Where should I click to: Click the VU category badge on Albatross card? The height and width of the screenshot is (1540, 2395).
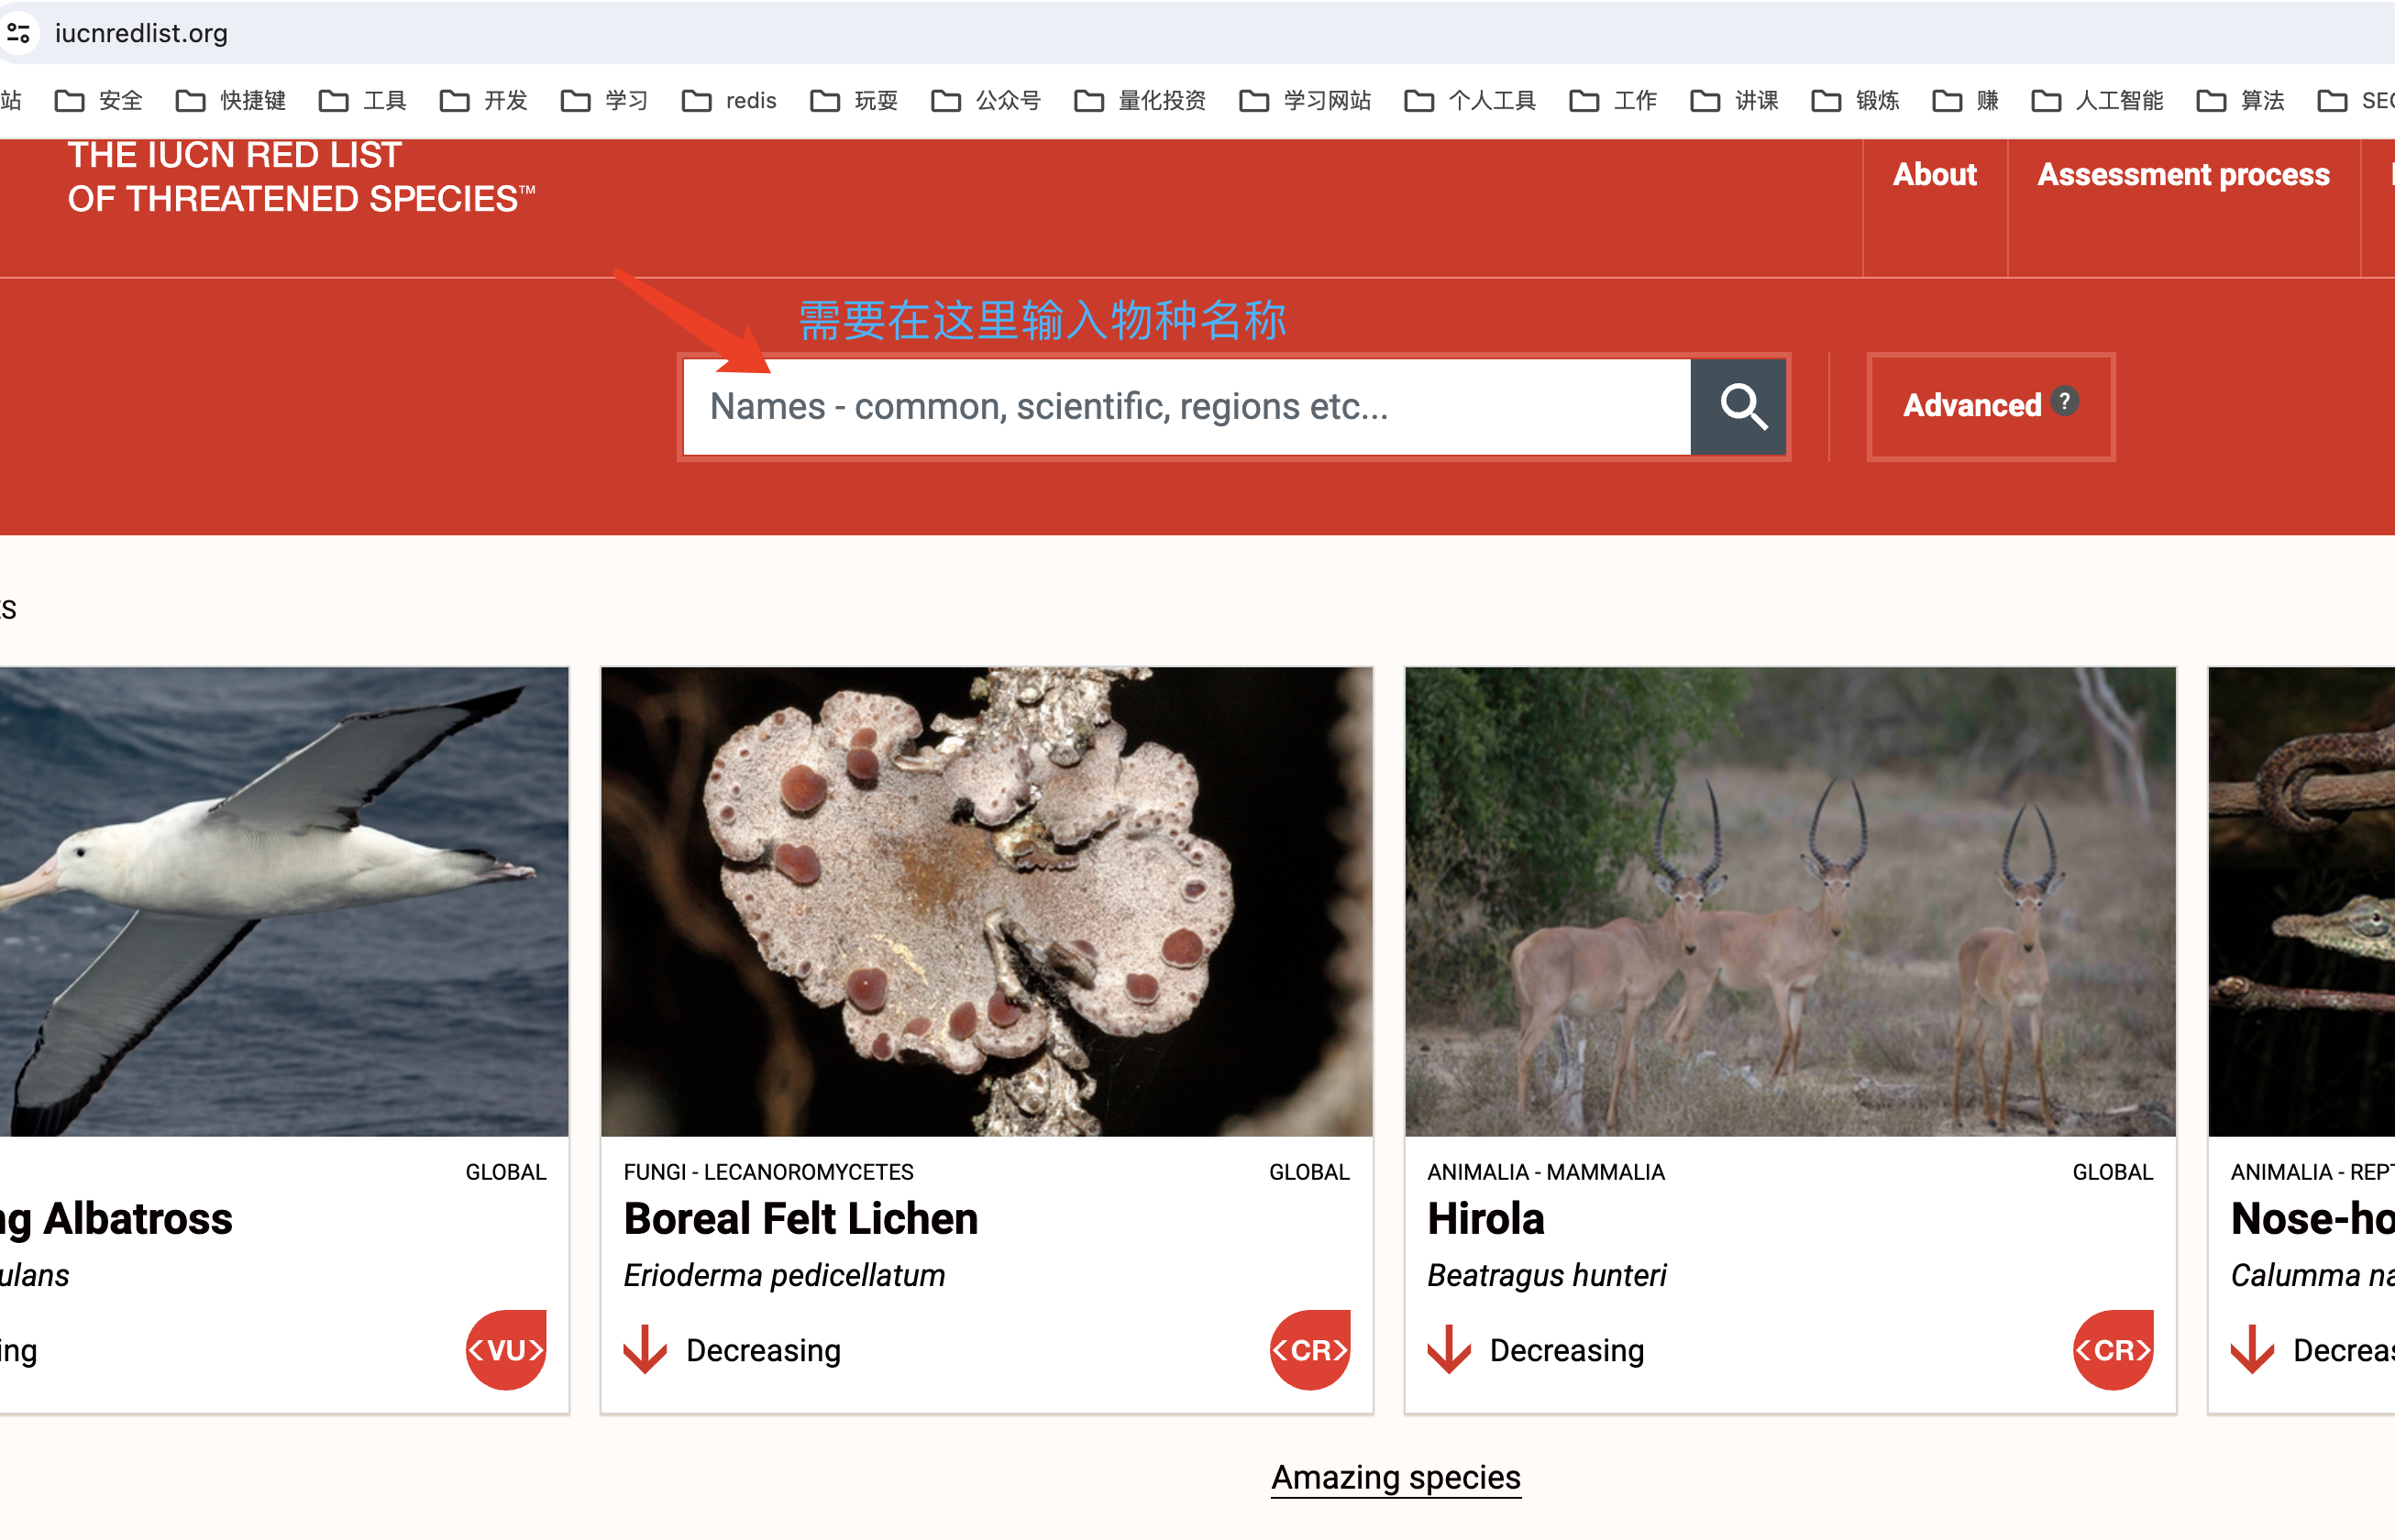[506, 1349]
